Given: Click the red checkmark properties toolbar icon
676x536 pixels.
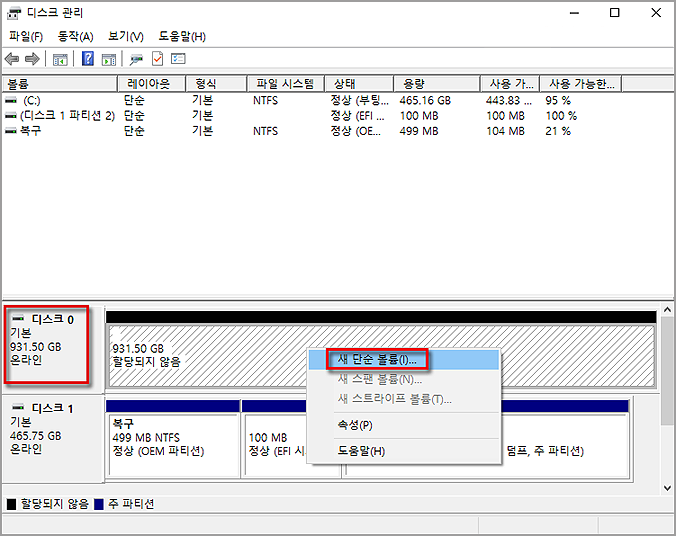Looking at the screenshot, I should click(x=157, y=59).
